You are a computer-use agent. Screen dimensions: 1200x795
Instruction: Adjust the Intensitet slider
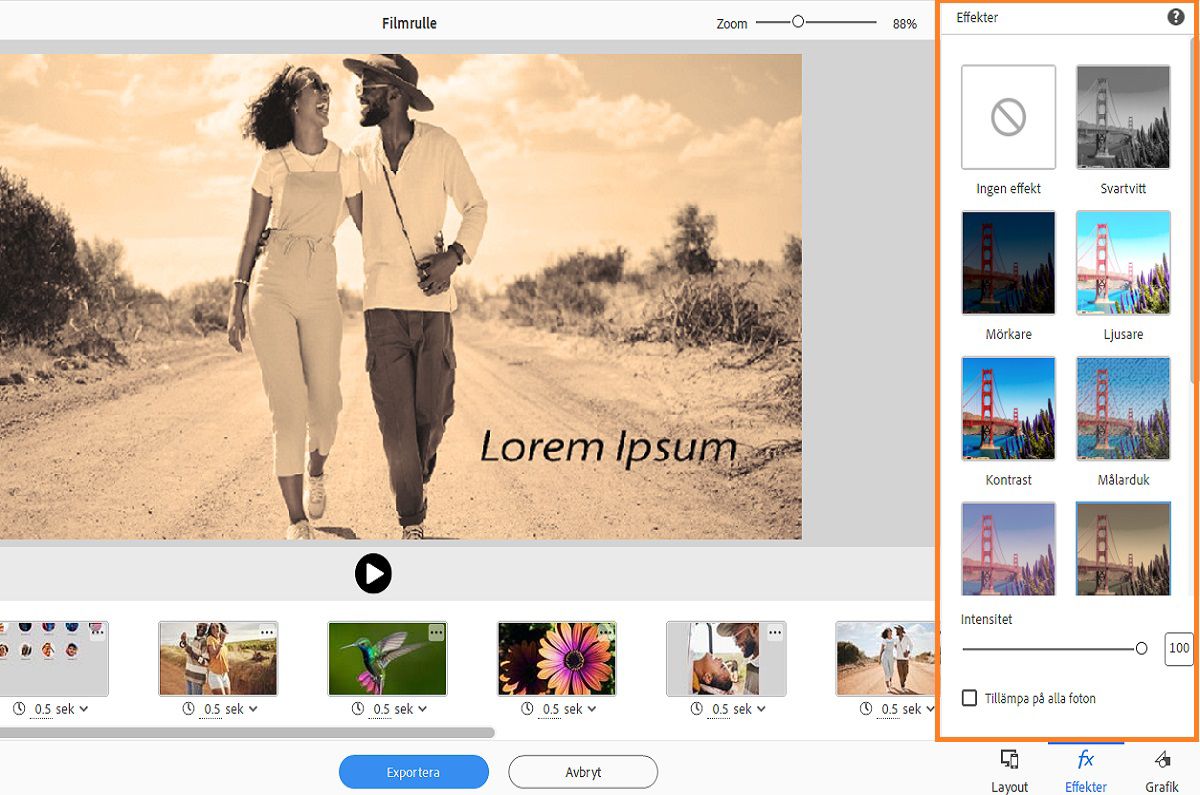pos(1141,649)
